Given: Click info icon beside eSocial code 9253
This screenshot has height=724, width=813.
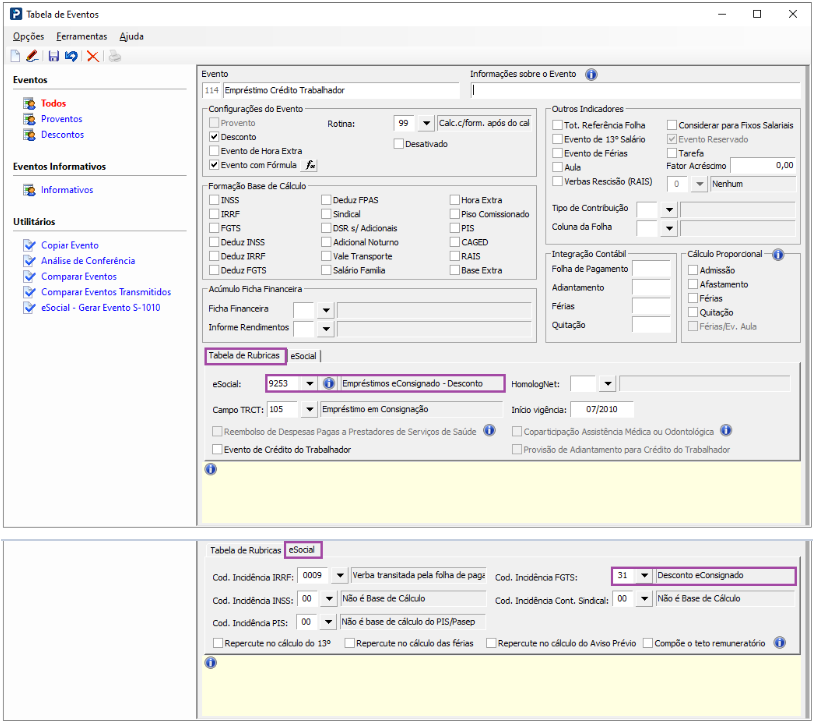Looking at the screenshot, I should tap(329, 383).
